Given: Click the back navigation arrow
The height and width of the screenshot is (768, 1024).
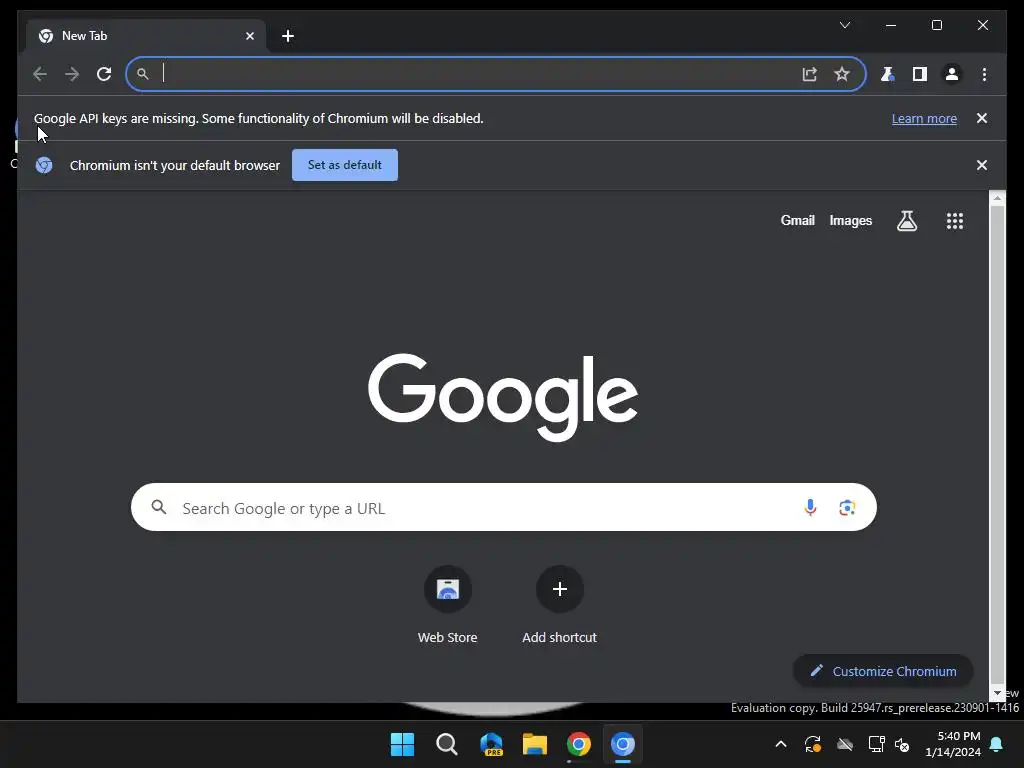Looking at the screenshot, I should (x=40, y=74).
